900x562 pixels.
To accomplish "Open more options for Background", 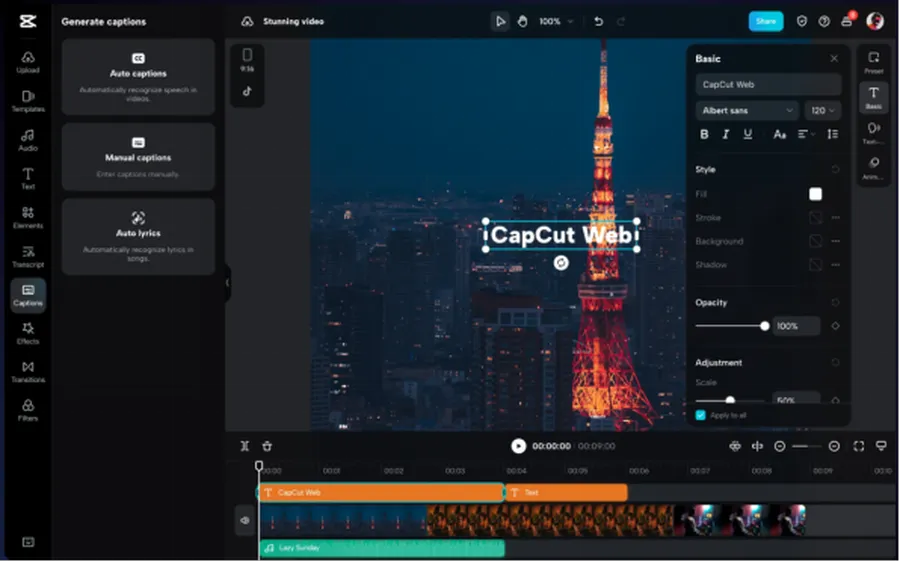I will click(x=836, y=241).
